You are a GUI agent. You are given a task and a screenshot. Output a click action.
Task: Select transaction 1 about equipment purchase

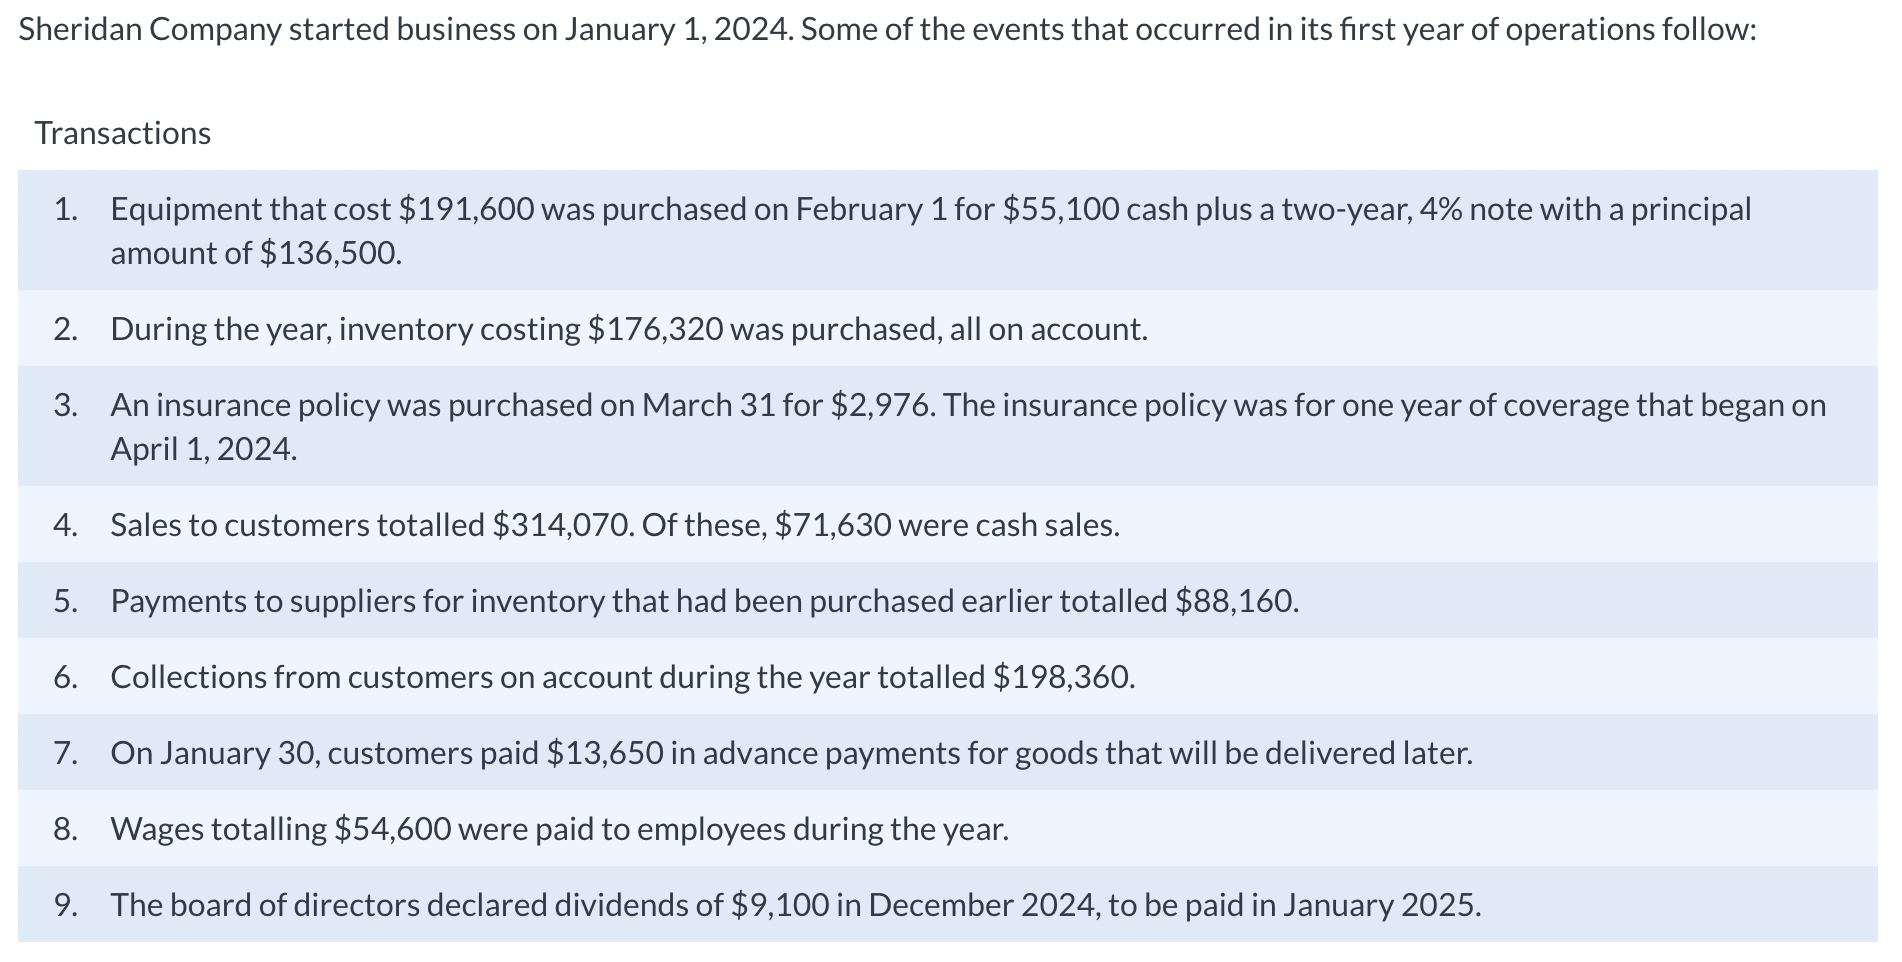947,231
